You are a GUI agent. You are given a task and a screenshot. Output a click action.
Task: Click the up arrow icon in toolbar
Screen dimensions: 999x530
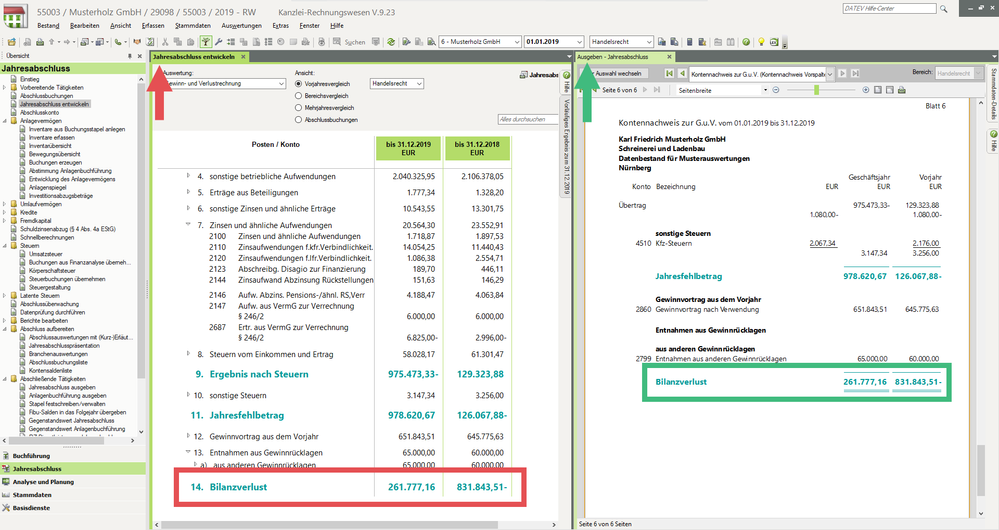coord(52,42)
